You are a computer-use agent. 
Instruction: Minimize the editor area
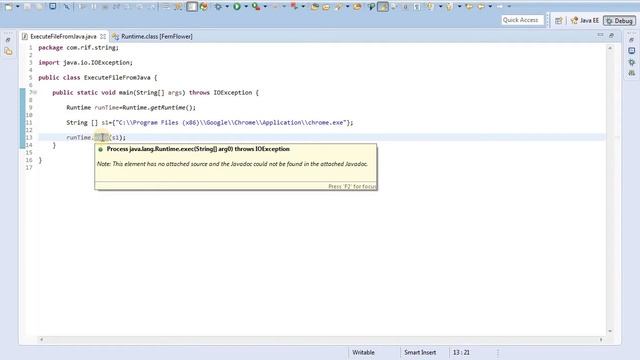tap(600, 35)
